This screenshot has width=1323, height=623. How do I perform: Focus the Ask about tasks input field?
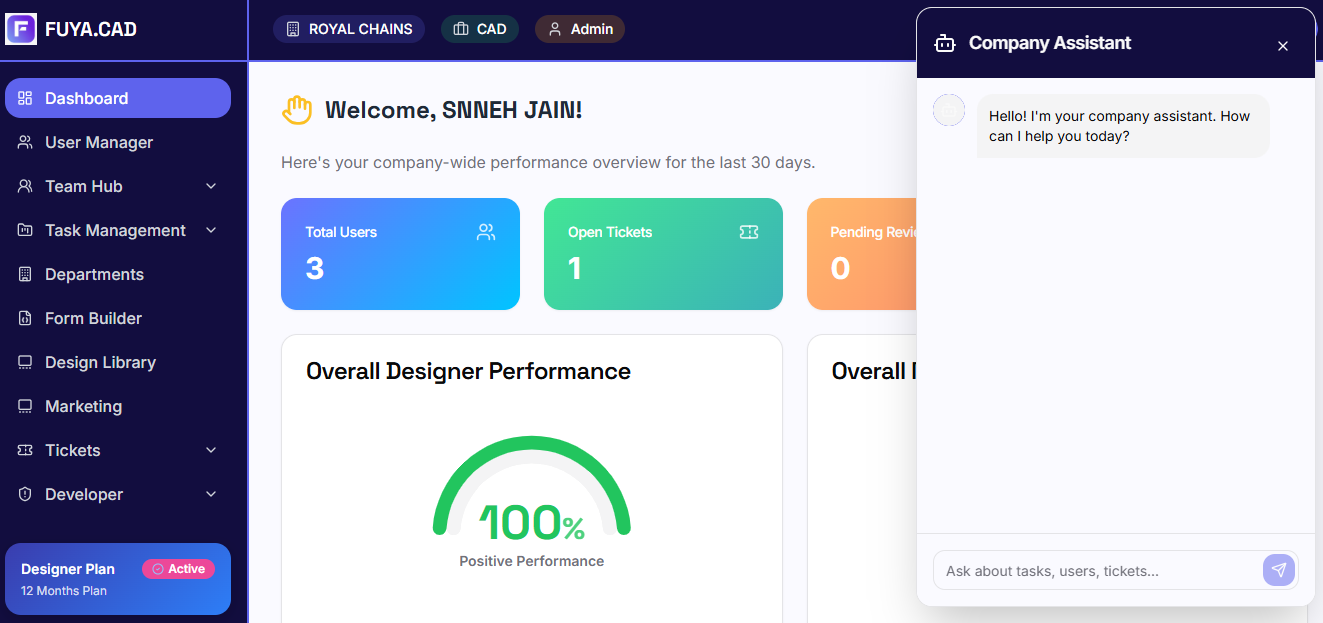point(1097,571)
